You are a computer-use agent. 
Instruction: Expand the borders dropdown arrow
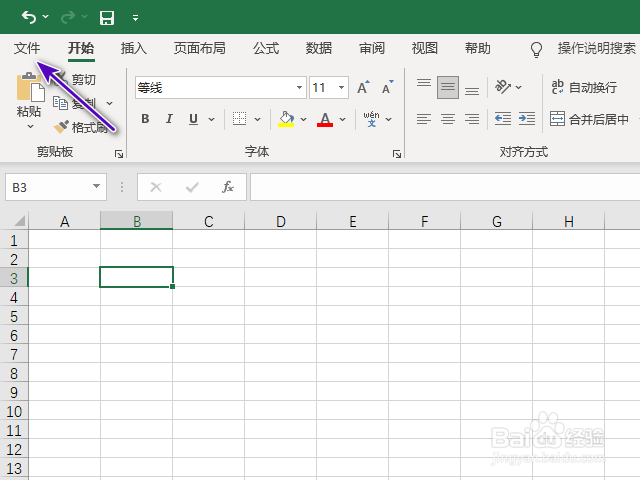coord(258,119)
